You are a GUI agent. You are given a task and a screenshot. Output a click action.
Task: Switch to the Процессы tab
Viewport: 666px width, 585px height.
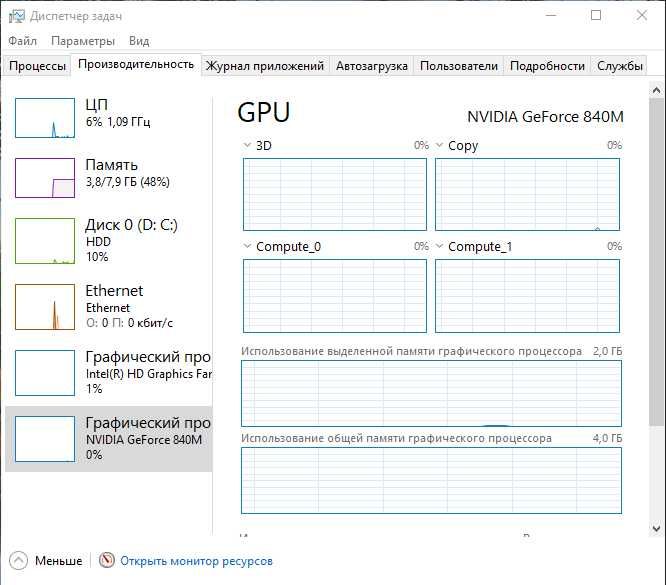37,66
